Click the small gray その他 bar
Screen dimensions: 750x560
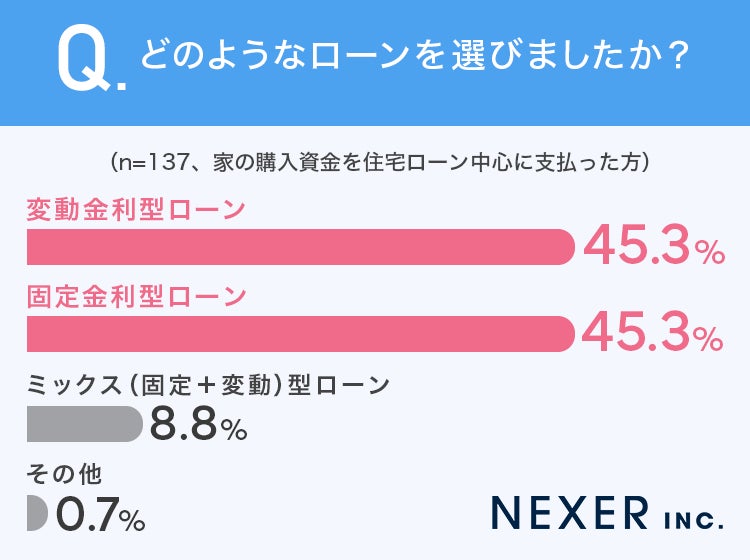[37, 513]
